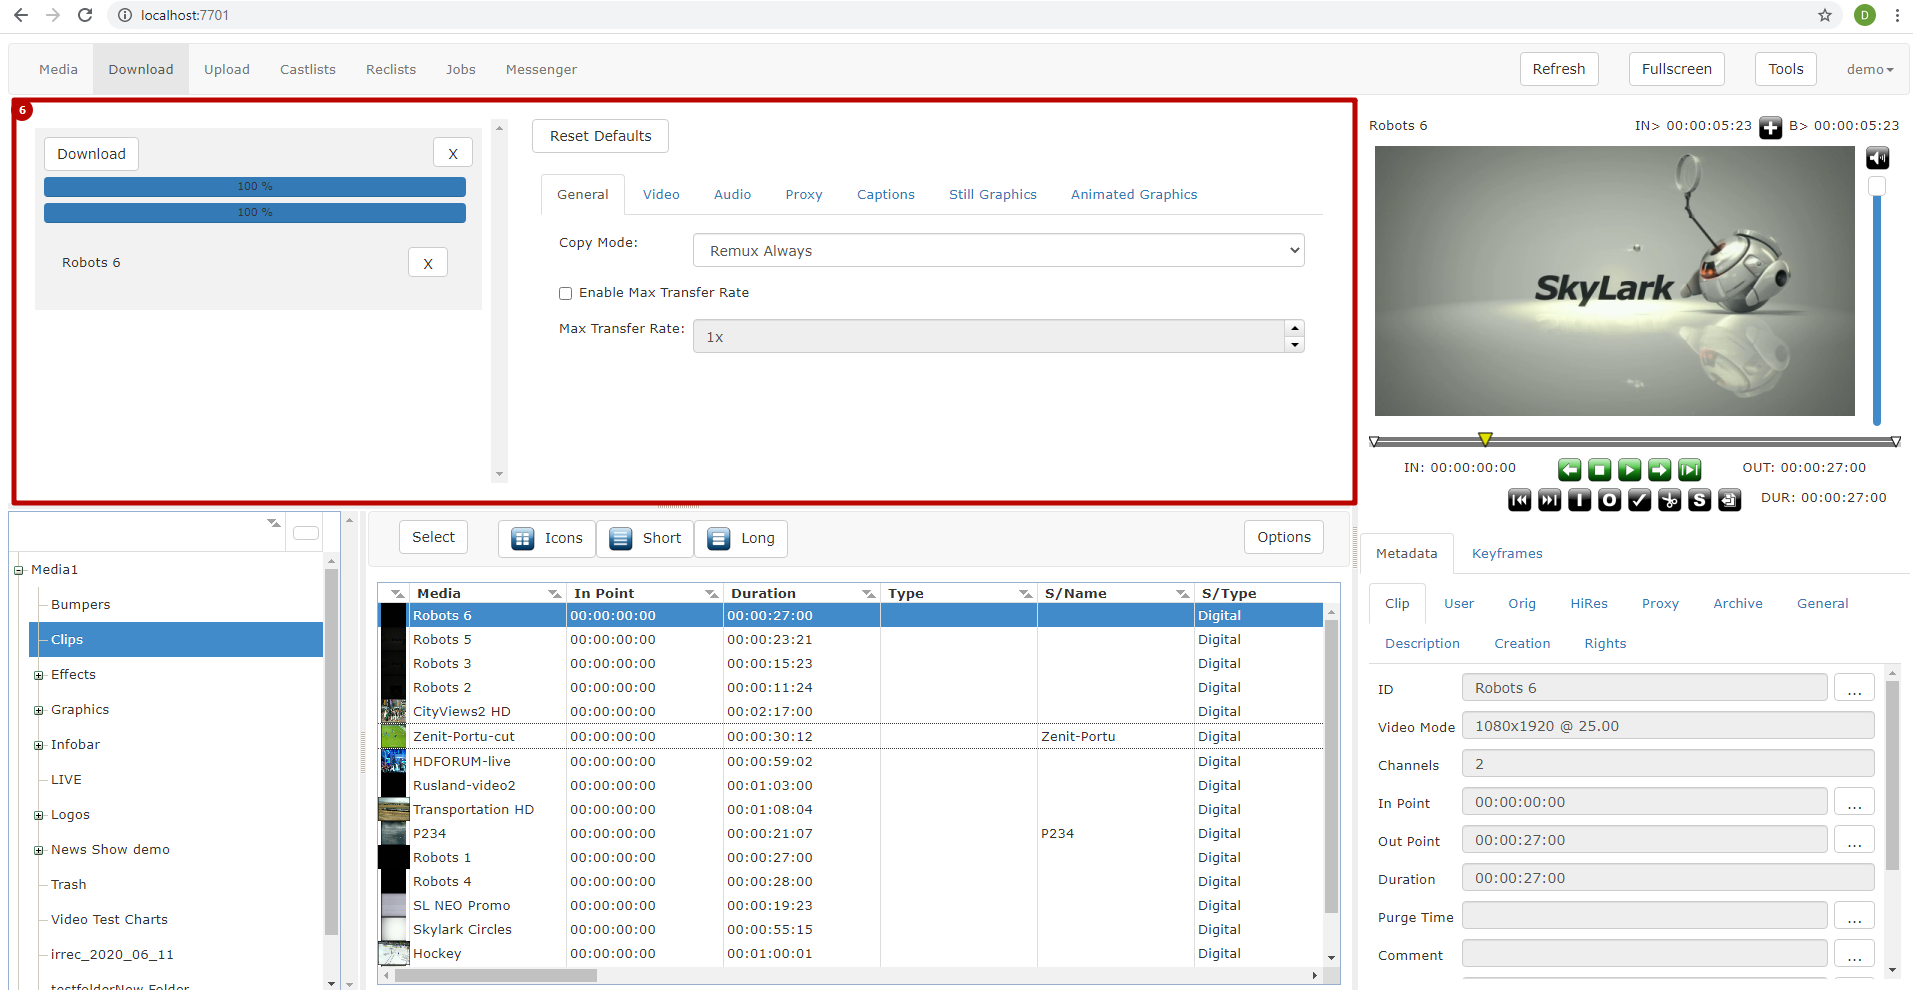Decrease Max Transfer Rate with down stepper
The width and height of the screenshot is (1913, 990).
[1295, 345]
